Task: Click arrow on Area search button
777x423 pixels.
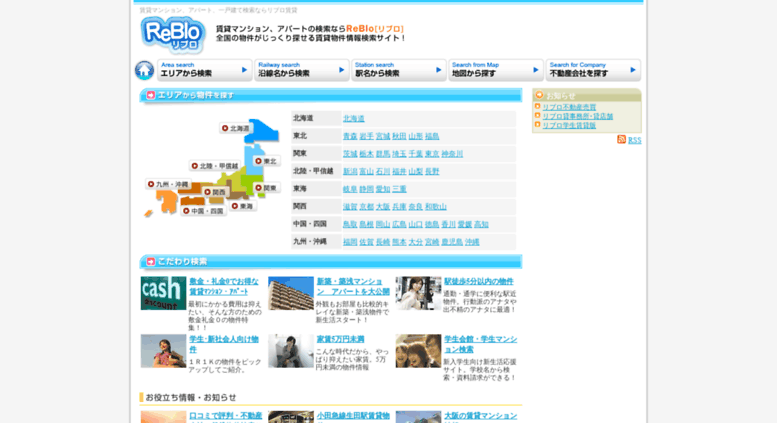Action: point(244,70)
